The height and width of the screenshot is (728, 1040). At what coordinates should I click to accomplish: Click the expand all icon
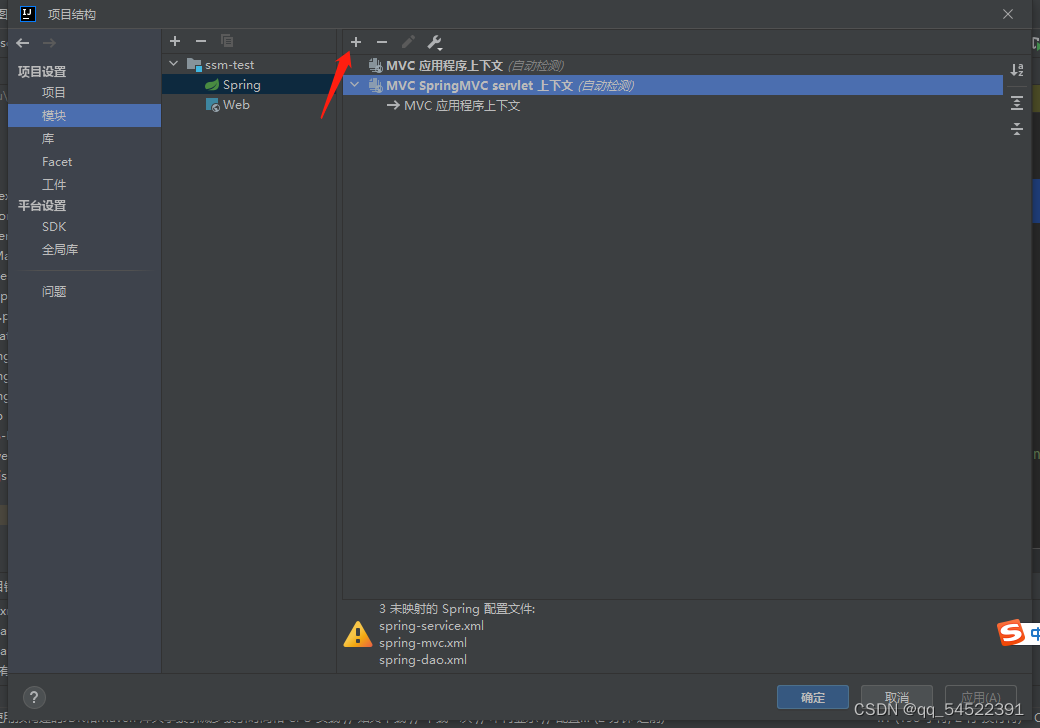(x=1017, y=103)
